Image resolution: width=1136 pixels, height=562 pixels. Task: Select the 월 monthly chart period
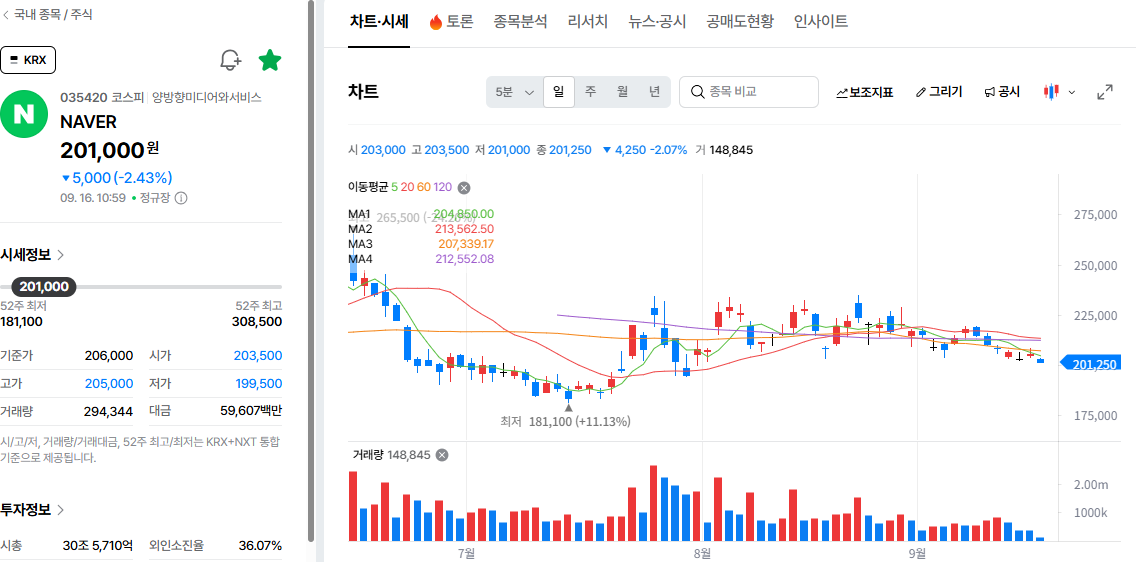pos(622,92)
